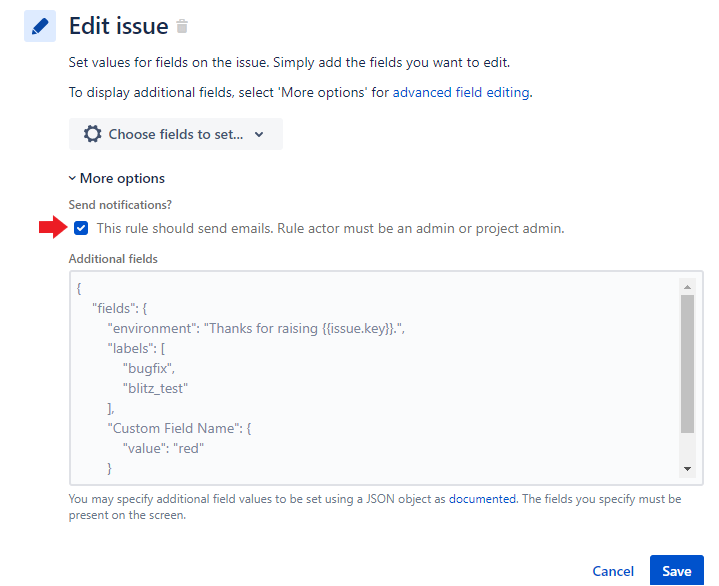
Task: Place cursor on the "environment" JSON line
Action: pos(256,328)
